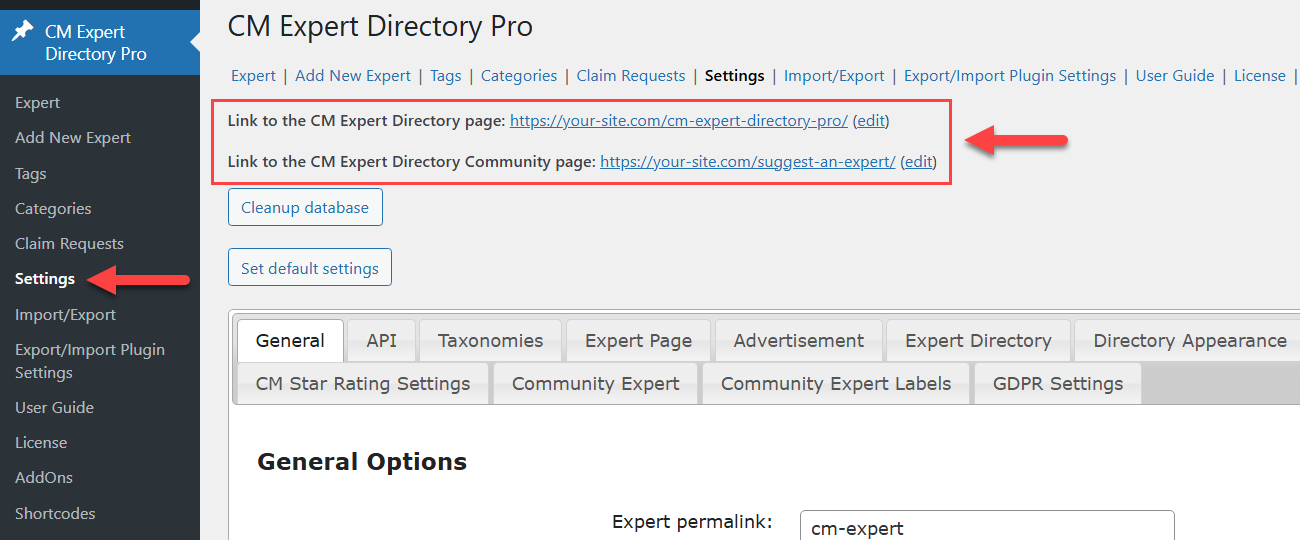The image size is (1300, 540).
Task: Select Settings in the sidebar menu
Action: [x=45, y=279]
